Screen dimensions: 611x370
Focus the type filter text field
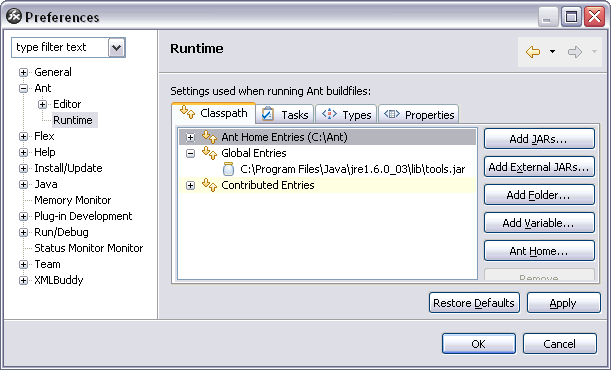[x=60, y=48]
